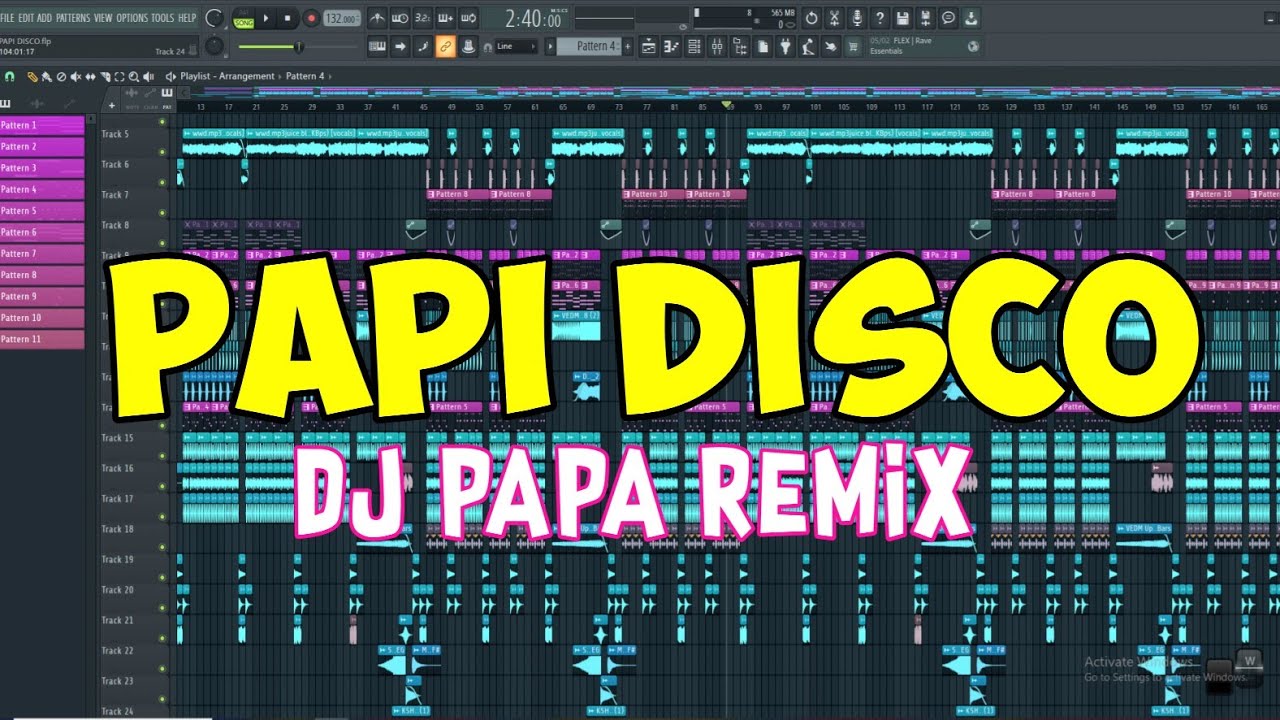
Task: Mute Track 6 with its green LED
Action: click(162, 181)
